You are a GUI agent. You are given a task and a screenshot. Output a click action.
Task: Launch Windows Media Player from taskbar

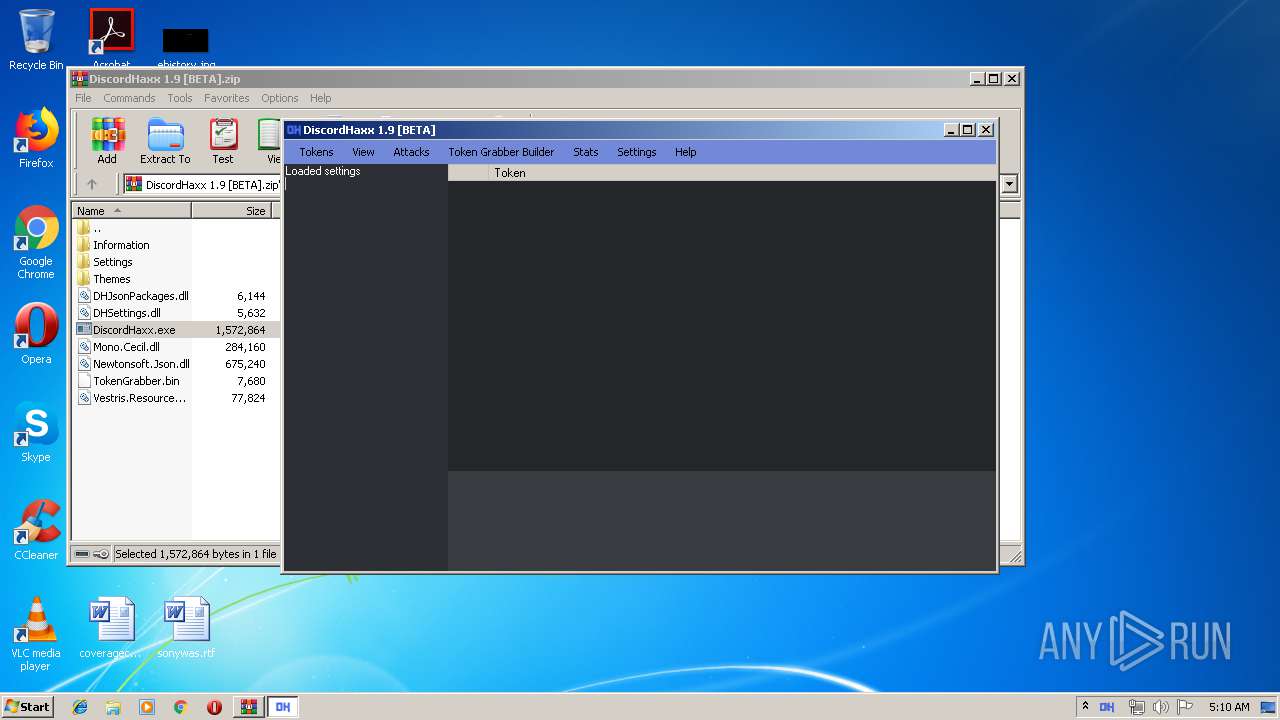[147, 707]
